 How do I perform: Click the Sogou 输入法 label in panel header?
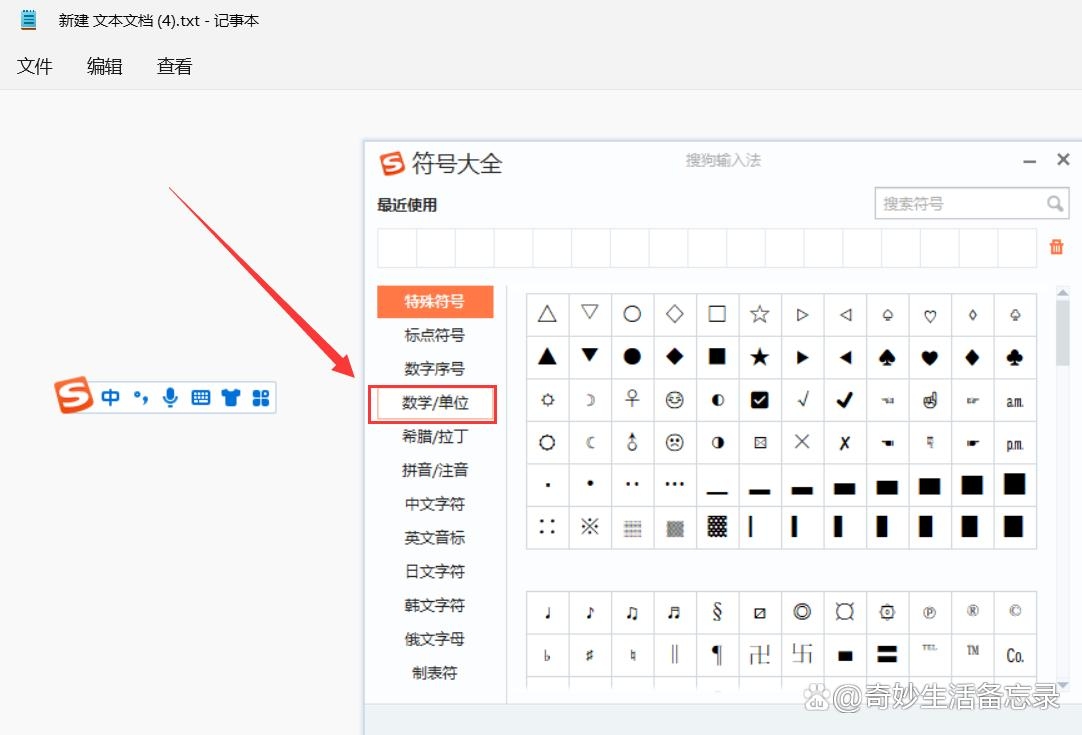[x=722, y=160]
